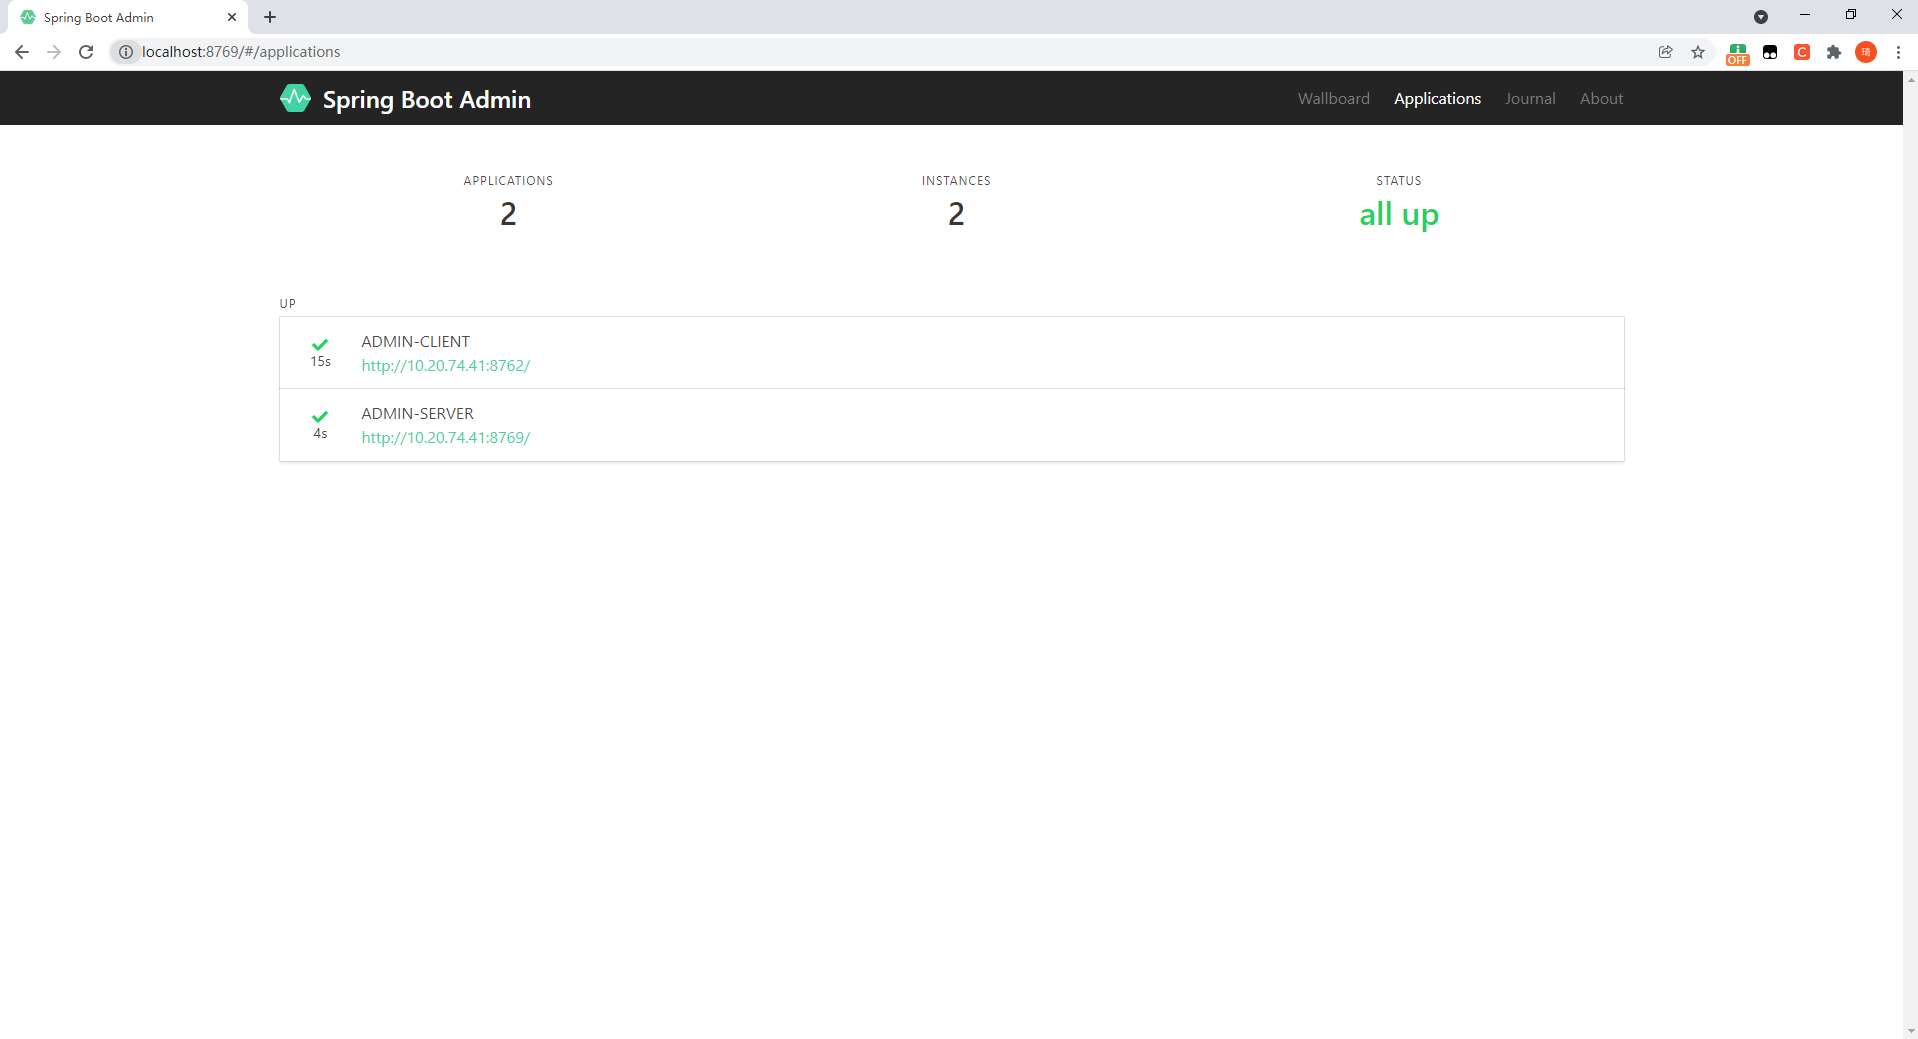The width and height of the screenshot is (1918, 1039).
Task: Open the green OFF extension icon
Action: [1738, 53]
